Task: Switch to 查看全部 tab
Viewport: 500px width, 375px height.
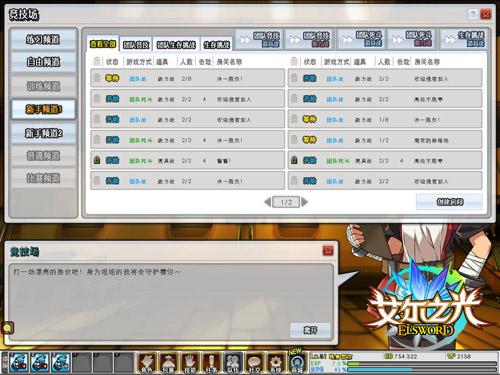Action: [103, 44]
